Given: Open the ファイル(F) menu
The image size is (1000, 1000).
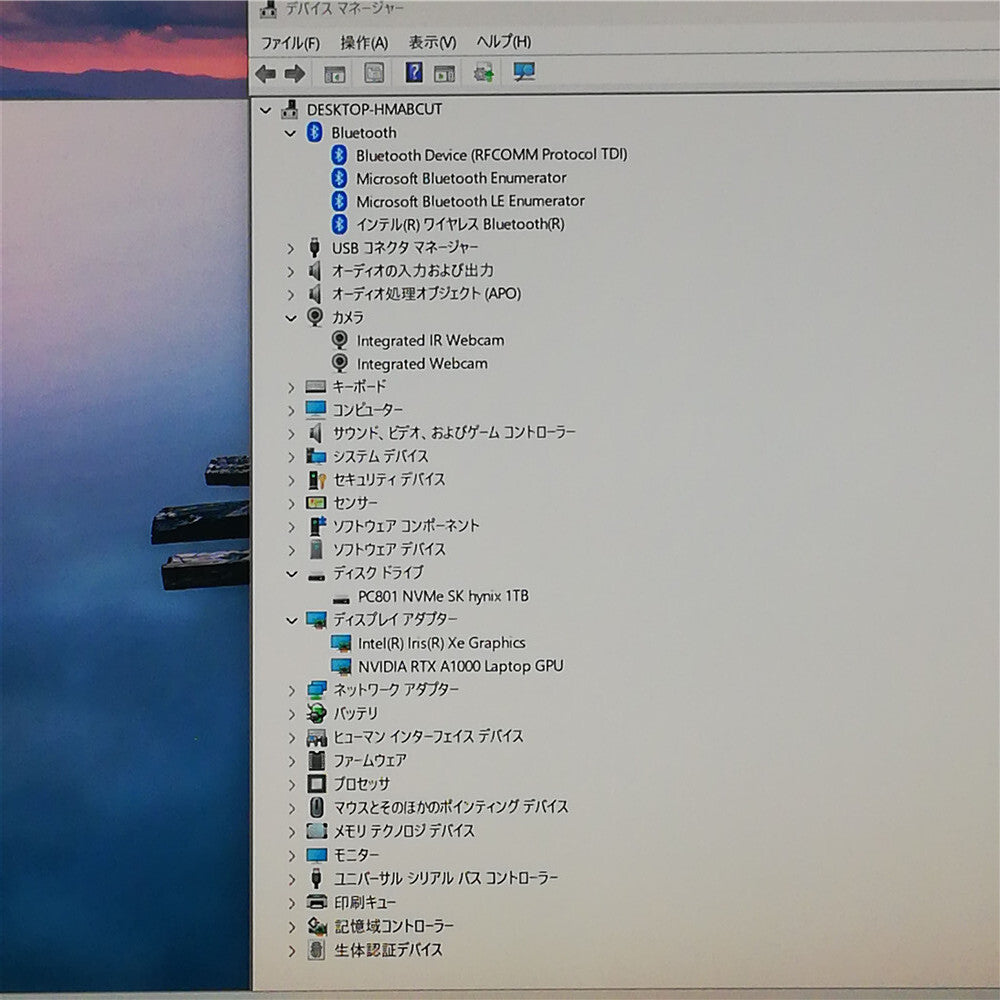Looking at the screenshot, I should [x=290, y=43].
